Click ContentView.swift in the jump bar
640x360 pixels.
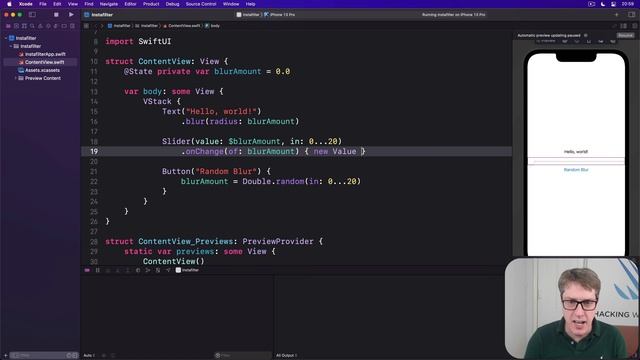click(x=182, y=26)
